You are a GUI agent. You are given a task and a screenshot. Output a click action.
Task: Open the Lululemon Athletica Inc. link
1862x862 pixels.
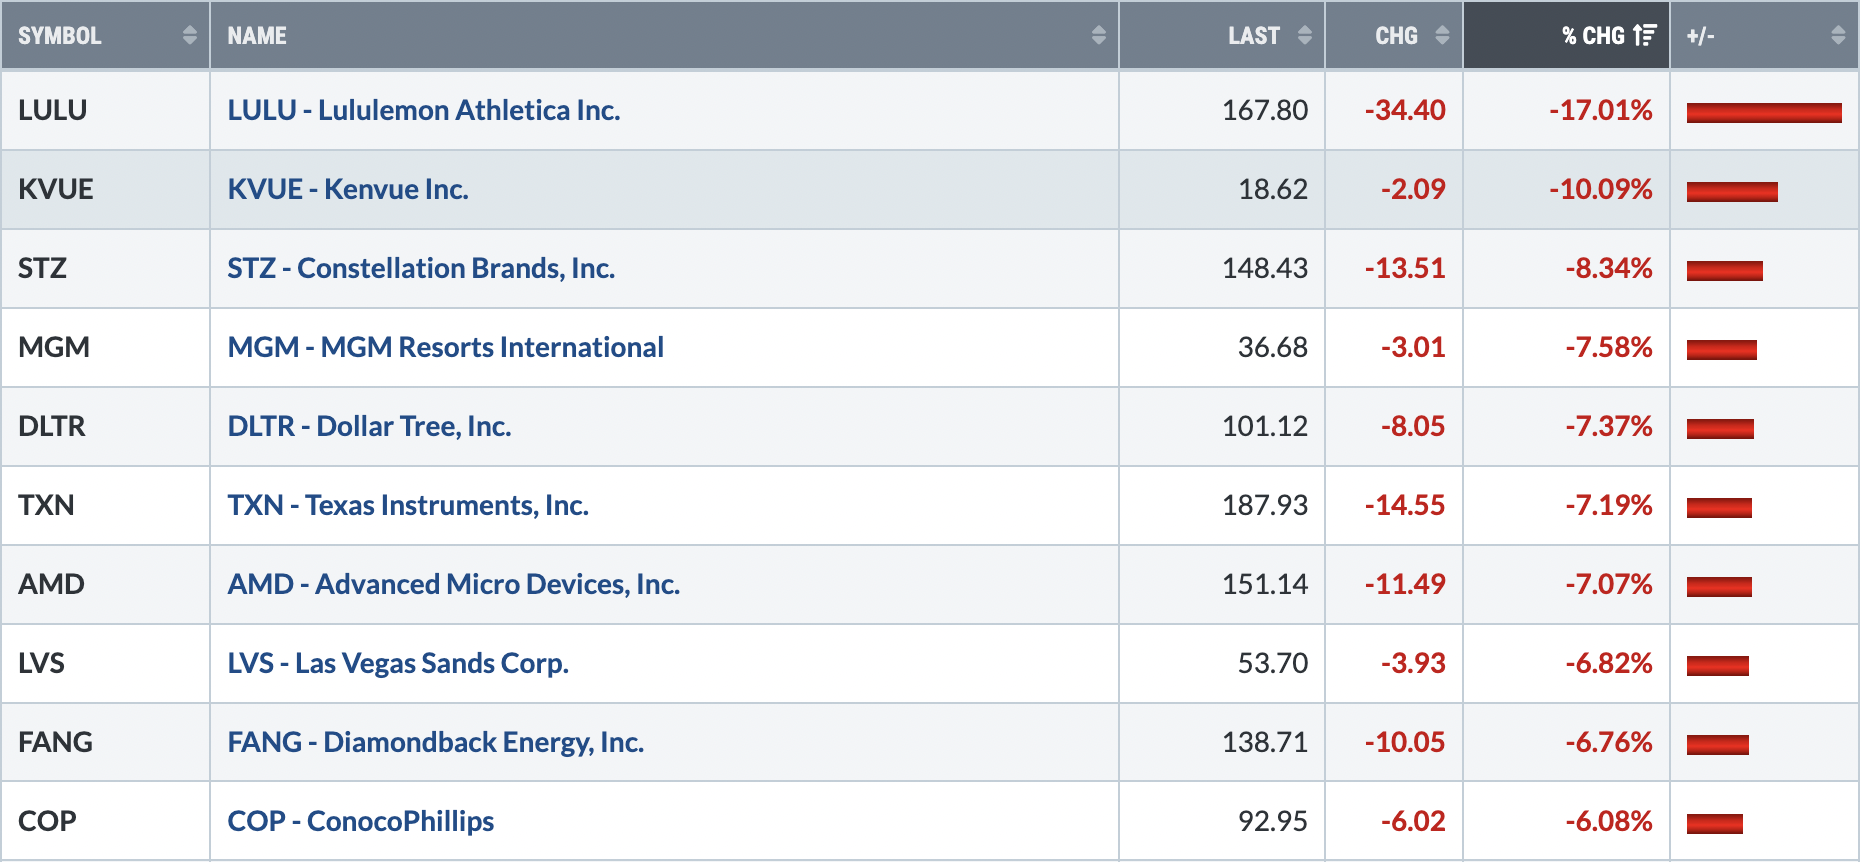[x=424, y=110]
